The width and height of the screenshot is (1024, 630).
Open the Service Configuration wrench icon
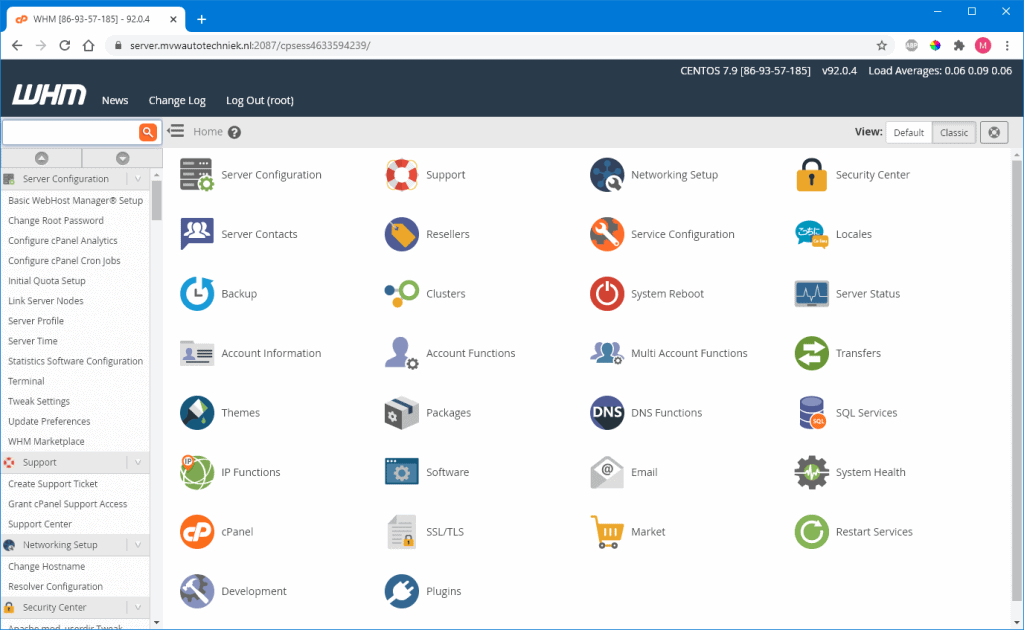[x=607, y=234]
